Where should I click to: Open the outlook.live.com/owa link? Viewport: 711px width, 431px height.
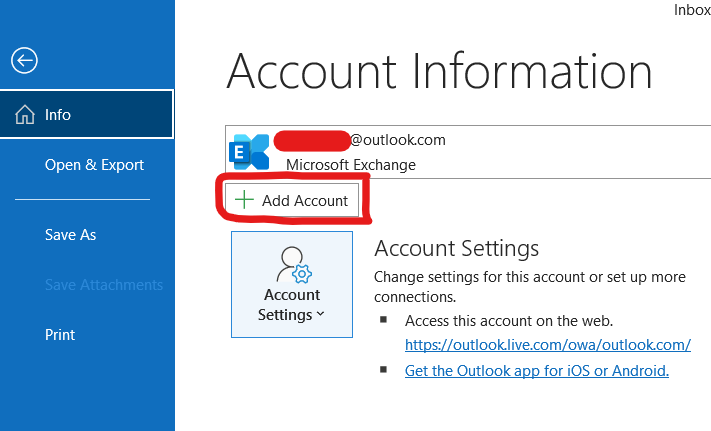(548, 345)
